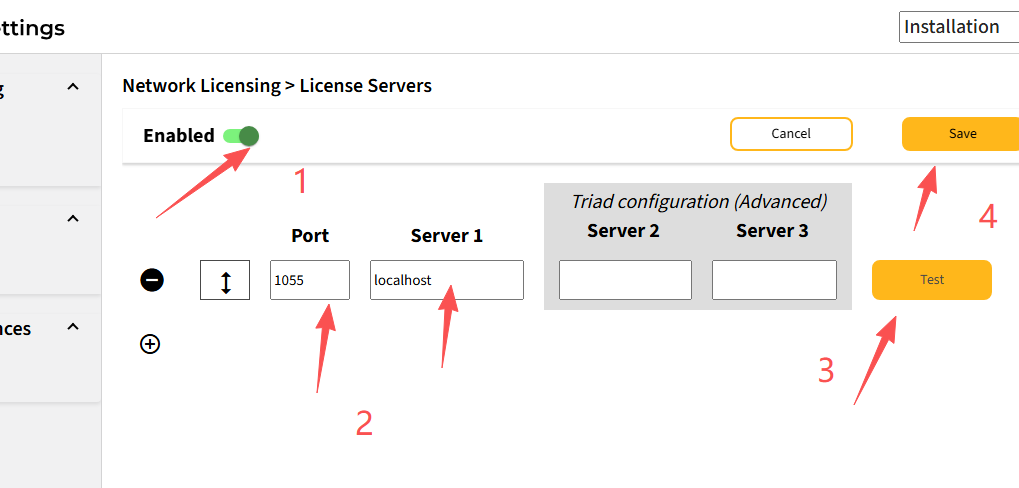Viewport: 1019px width, 488px height.
Task: Click the Triad configuration (Advanced) heading
Action: (x=698, y=201)
